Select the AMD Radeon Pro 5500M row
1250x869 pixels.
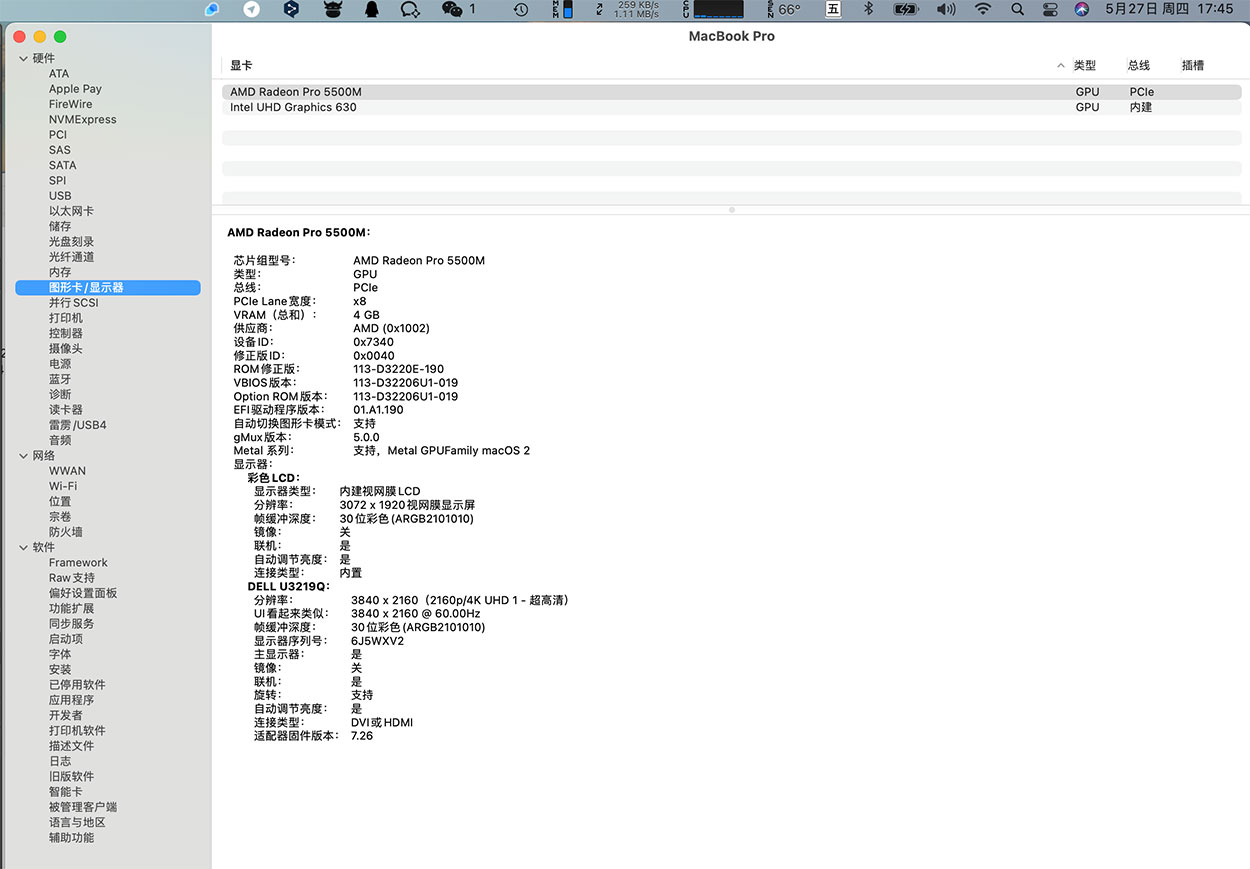tap(731, 92)
